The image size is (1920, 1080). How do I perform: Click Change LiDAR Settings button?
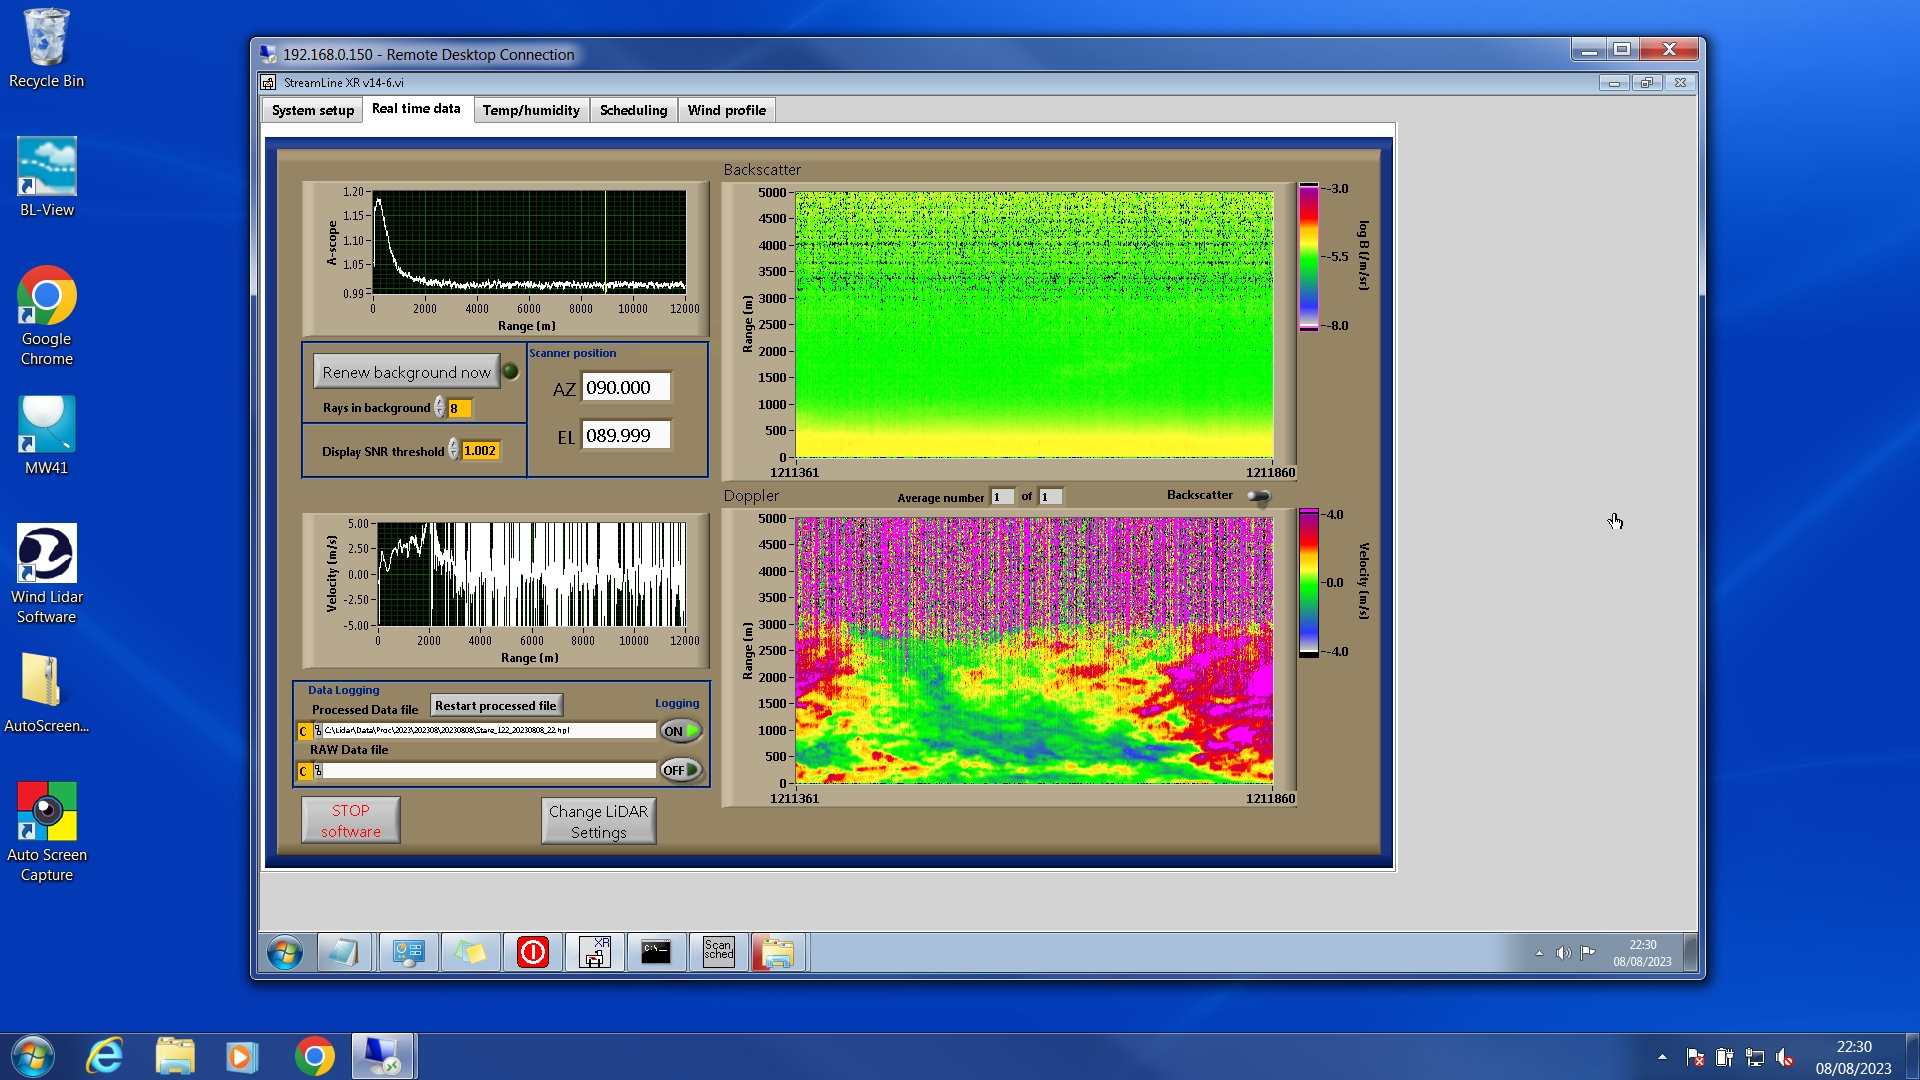tap(598, 821)
